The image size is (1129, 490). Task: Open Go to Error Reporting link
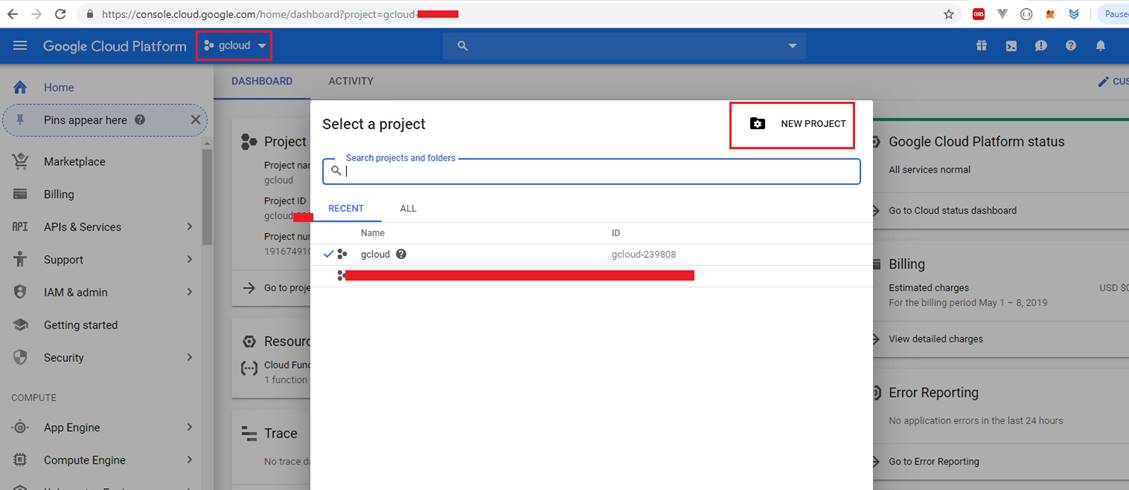(x=934, y=462)
